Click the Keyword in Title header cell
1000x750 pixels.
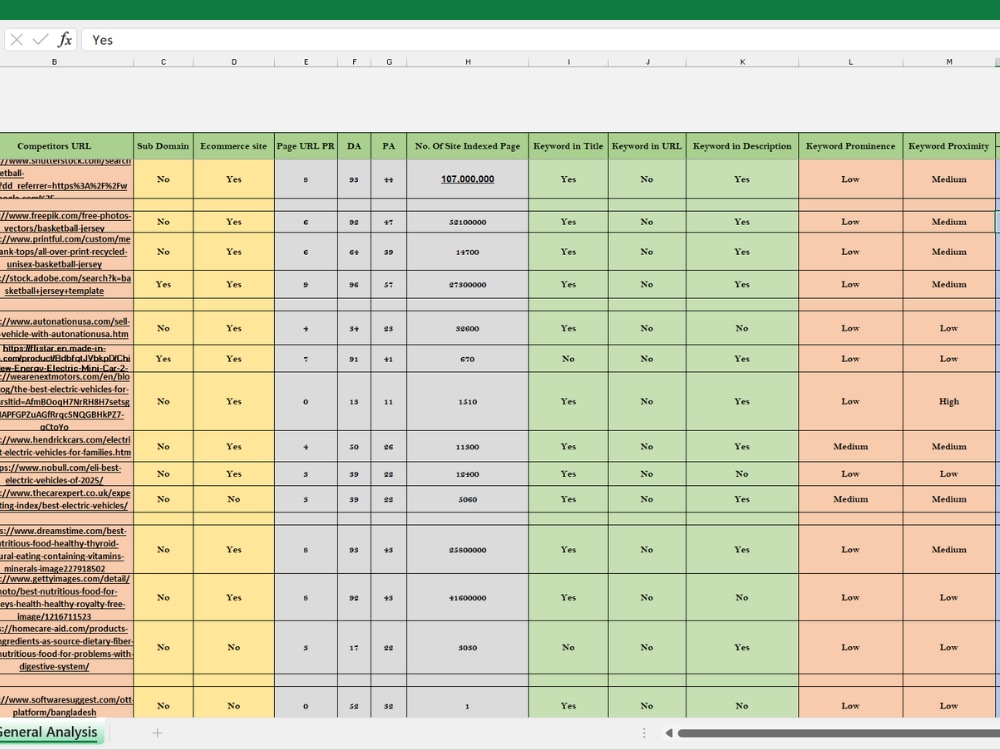568,146
